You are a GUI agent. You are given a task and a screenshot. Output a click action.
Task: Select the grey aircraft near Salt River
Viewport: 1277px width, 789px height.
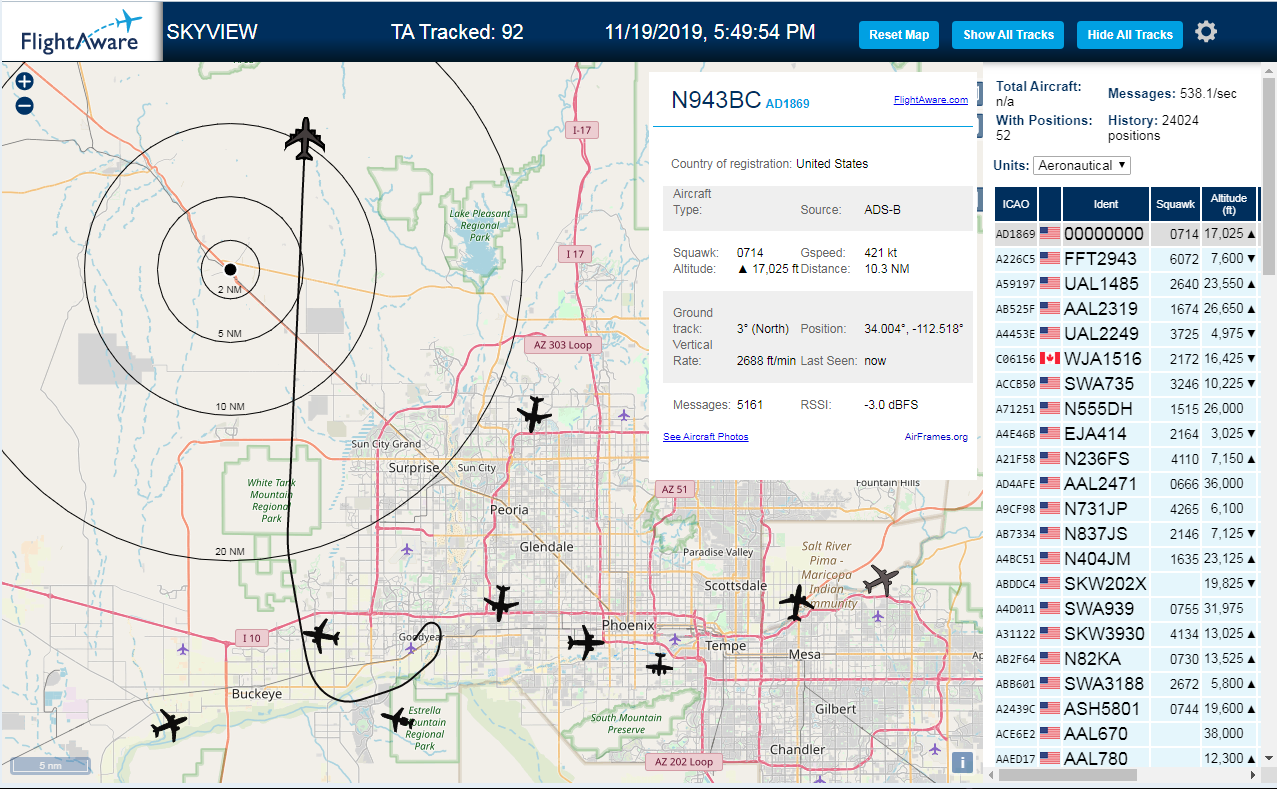pyautogui.click(x=881, y=579)
